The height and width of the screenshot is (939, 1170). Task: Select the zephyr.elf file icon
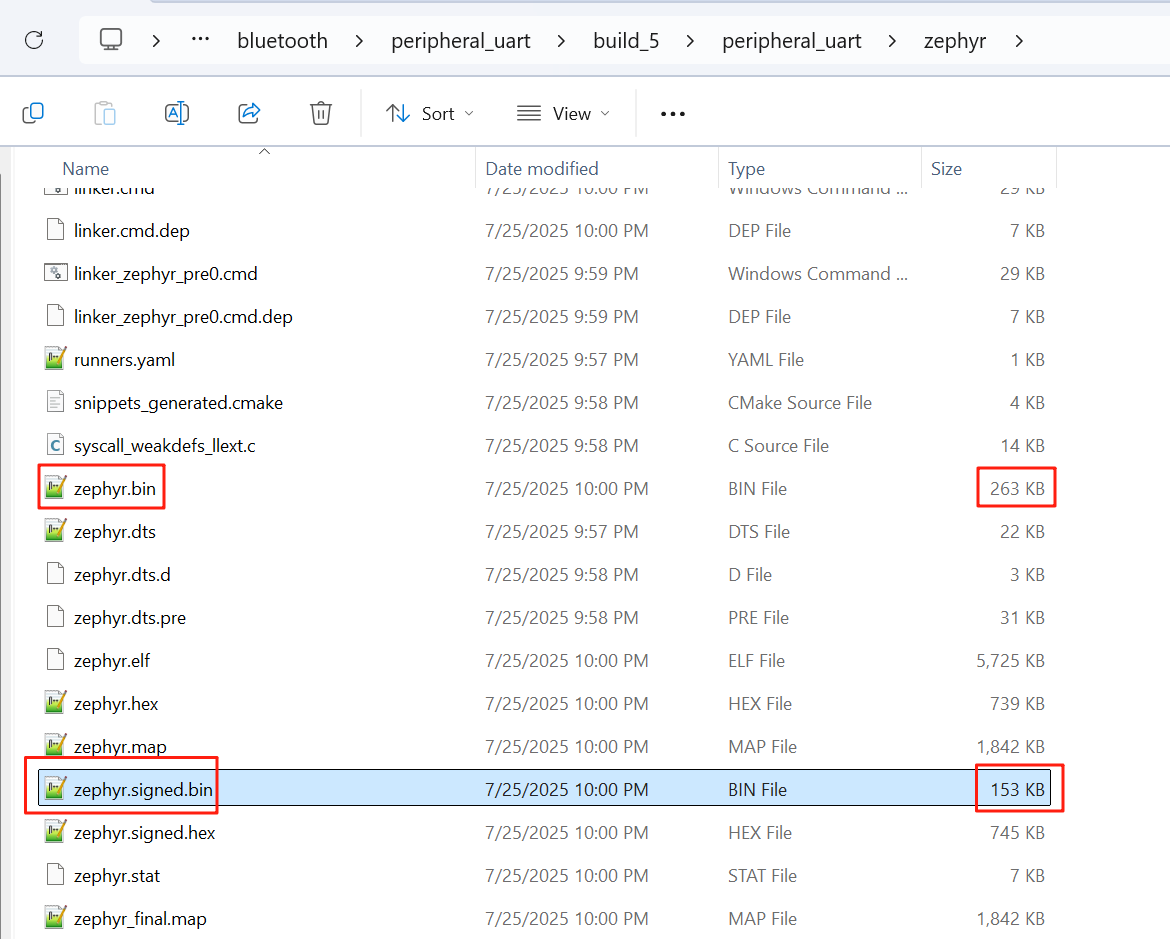pyautogui.click(x=55, y=661)
